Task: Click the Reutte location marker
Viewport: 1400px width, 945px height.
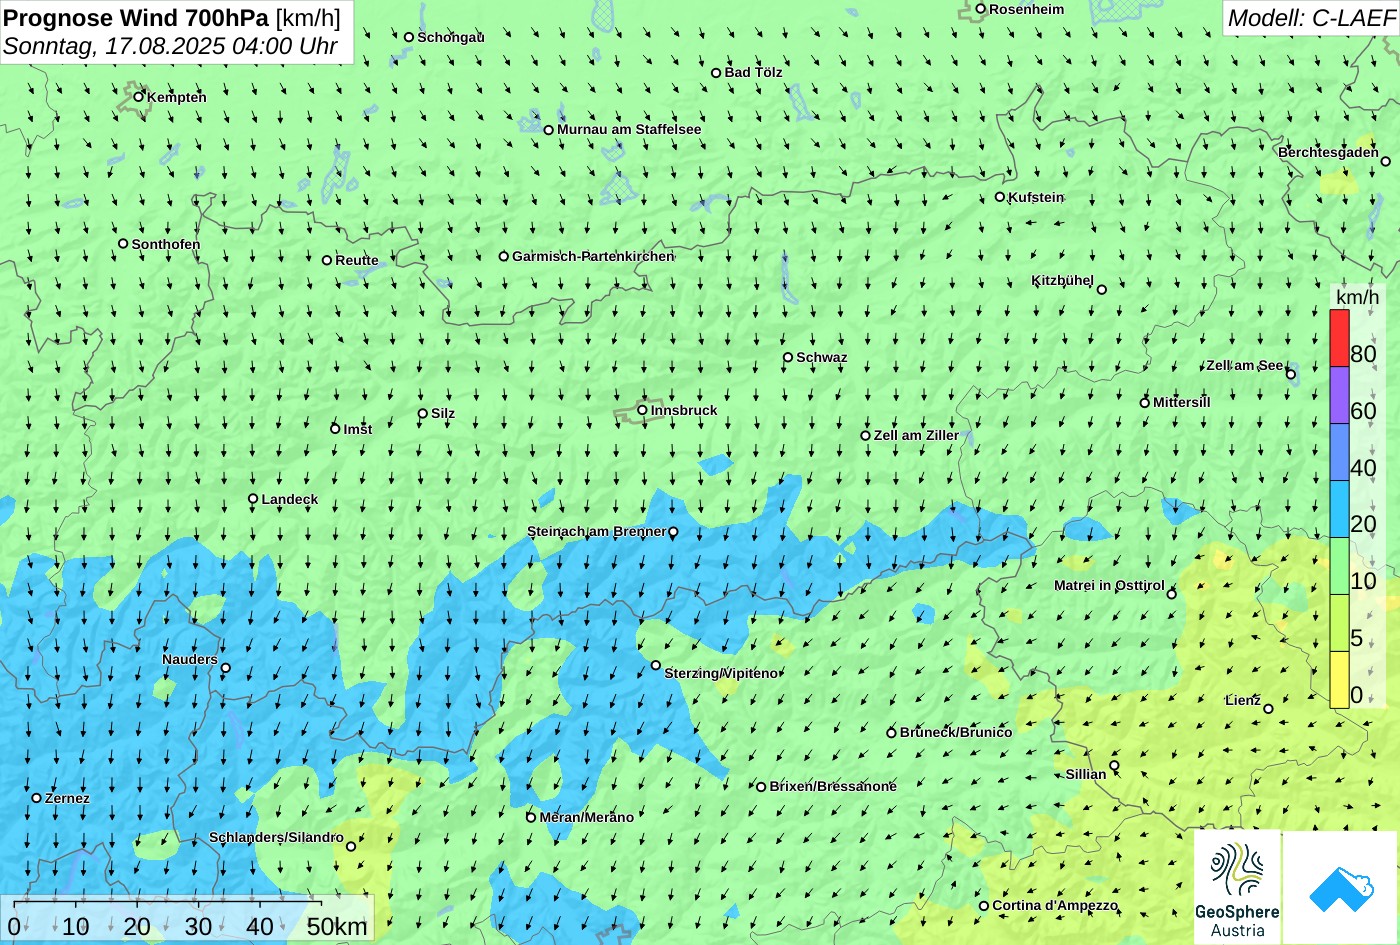Action: tap(327, 260)
